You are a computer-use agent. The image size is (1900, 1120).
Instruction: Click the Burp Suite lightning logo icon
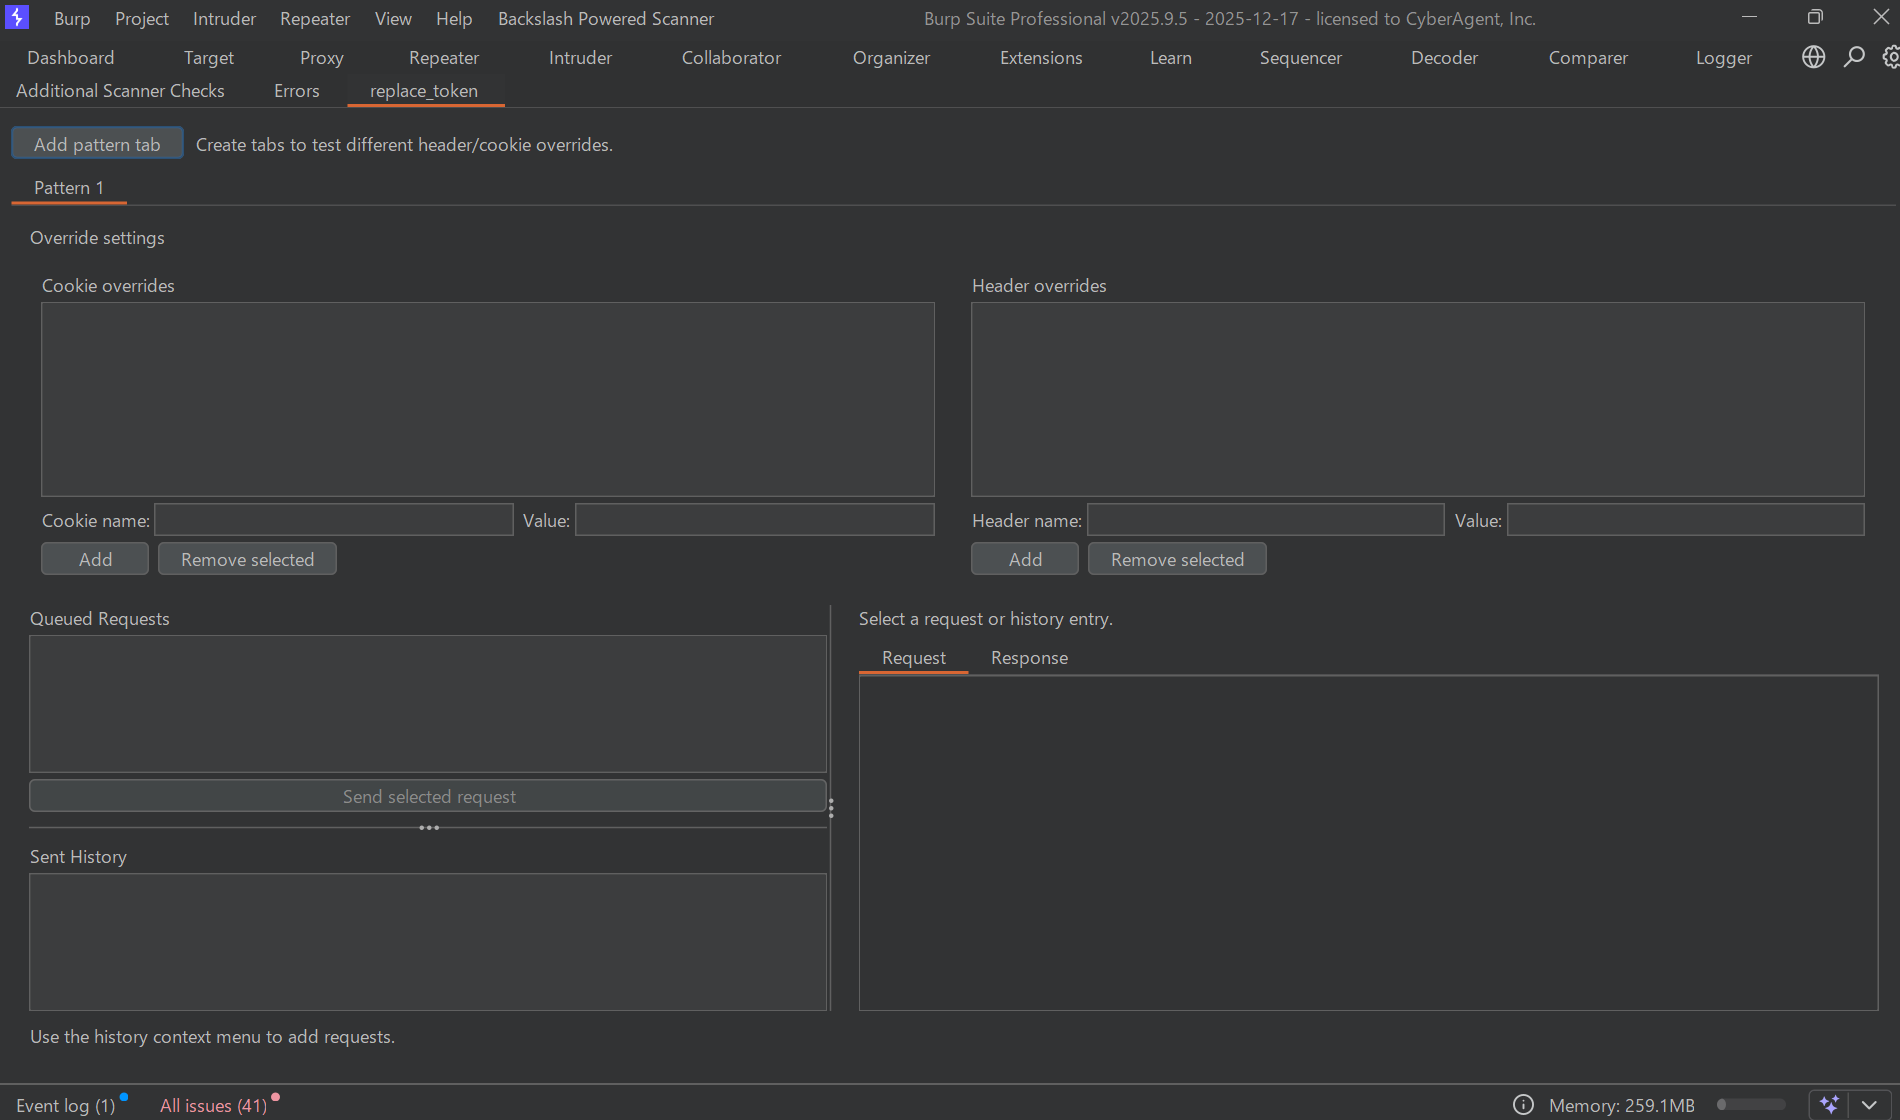(x=17, y=17)
